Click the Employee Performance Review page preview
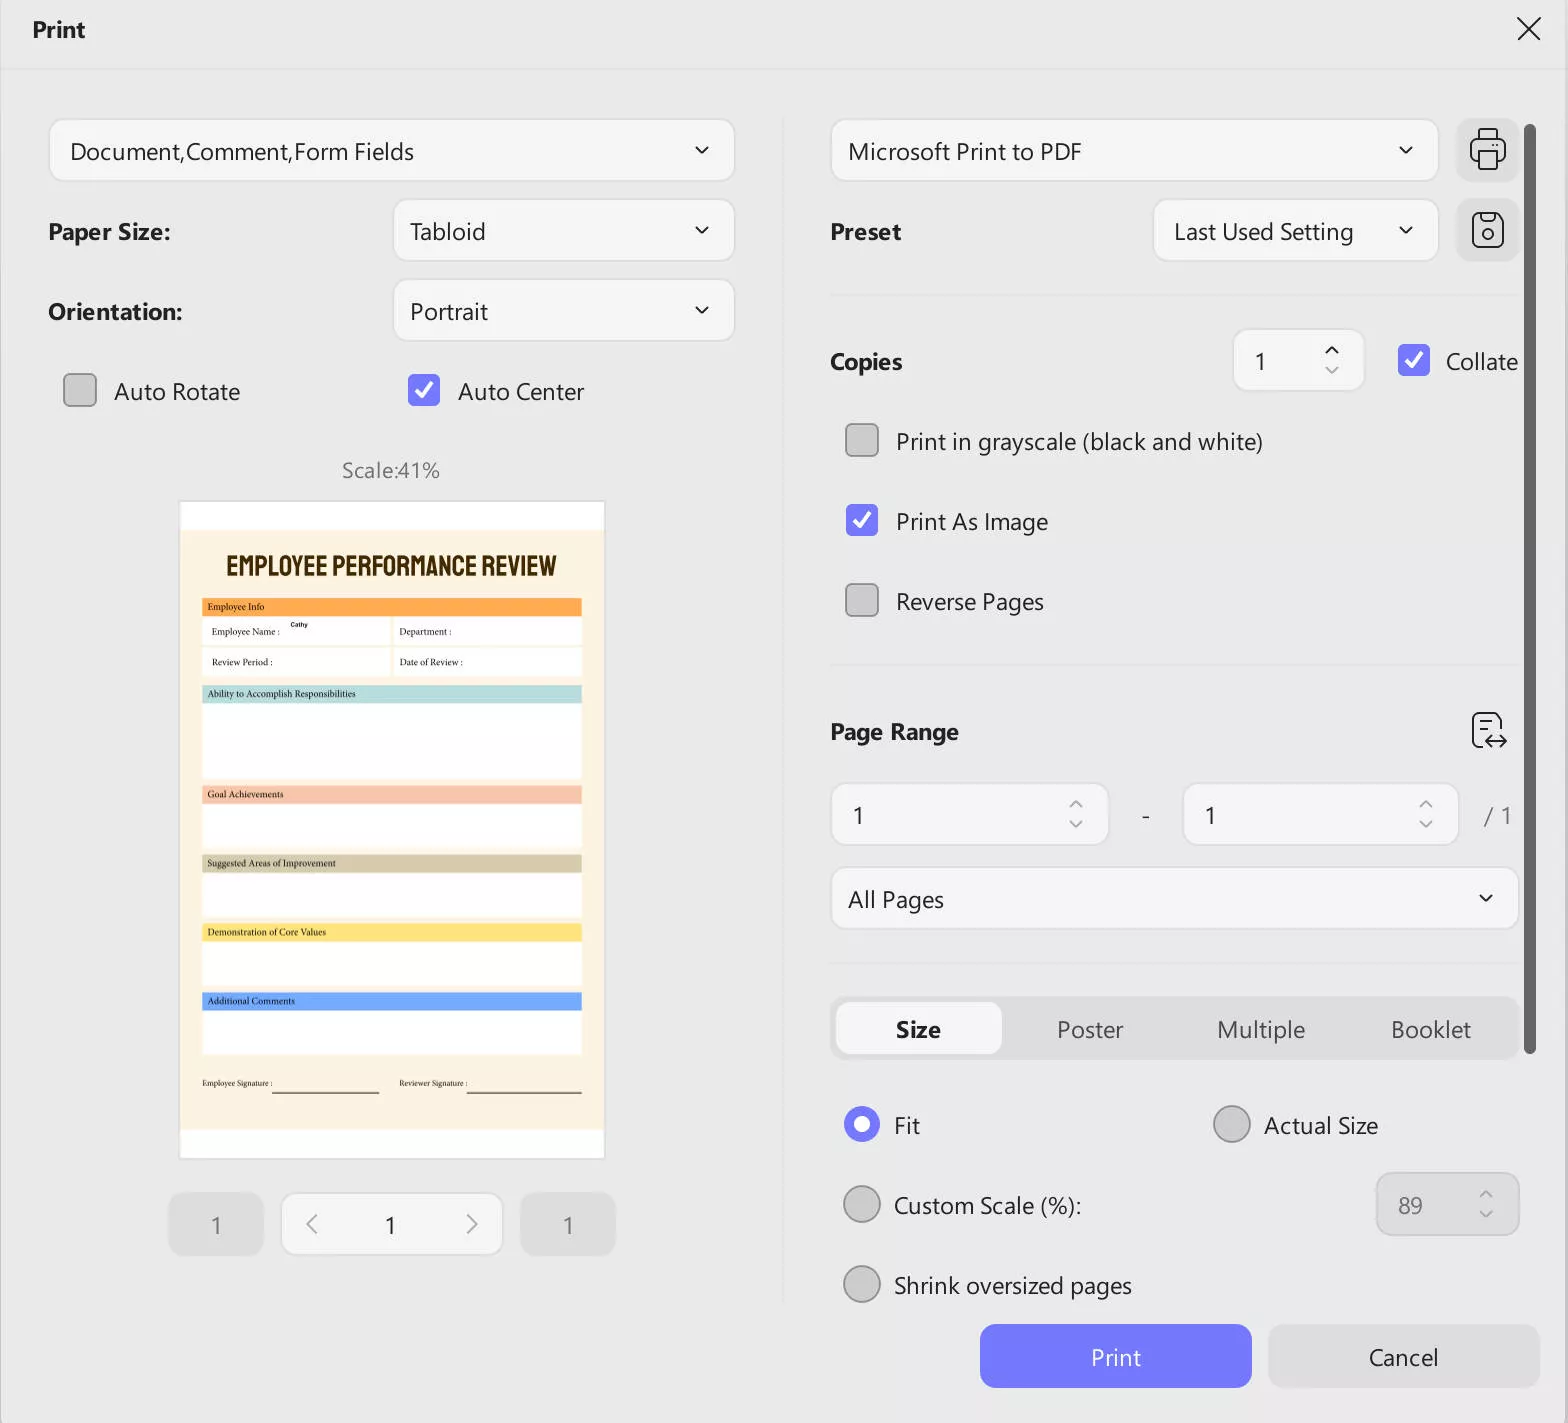1568x1423 pixels. (x=392, y=829)
